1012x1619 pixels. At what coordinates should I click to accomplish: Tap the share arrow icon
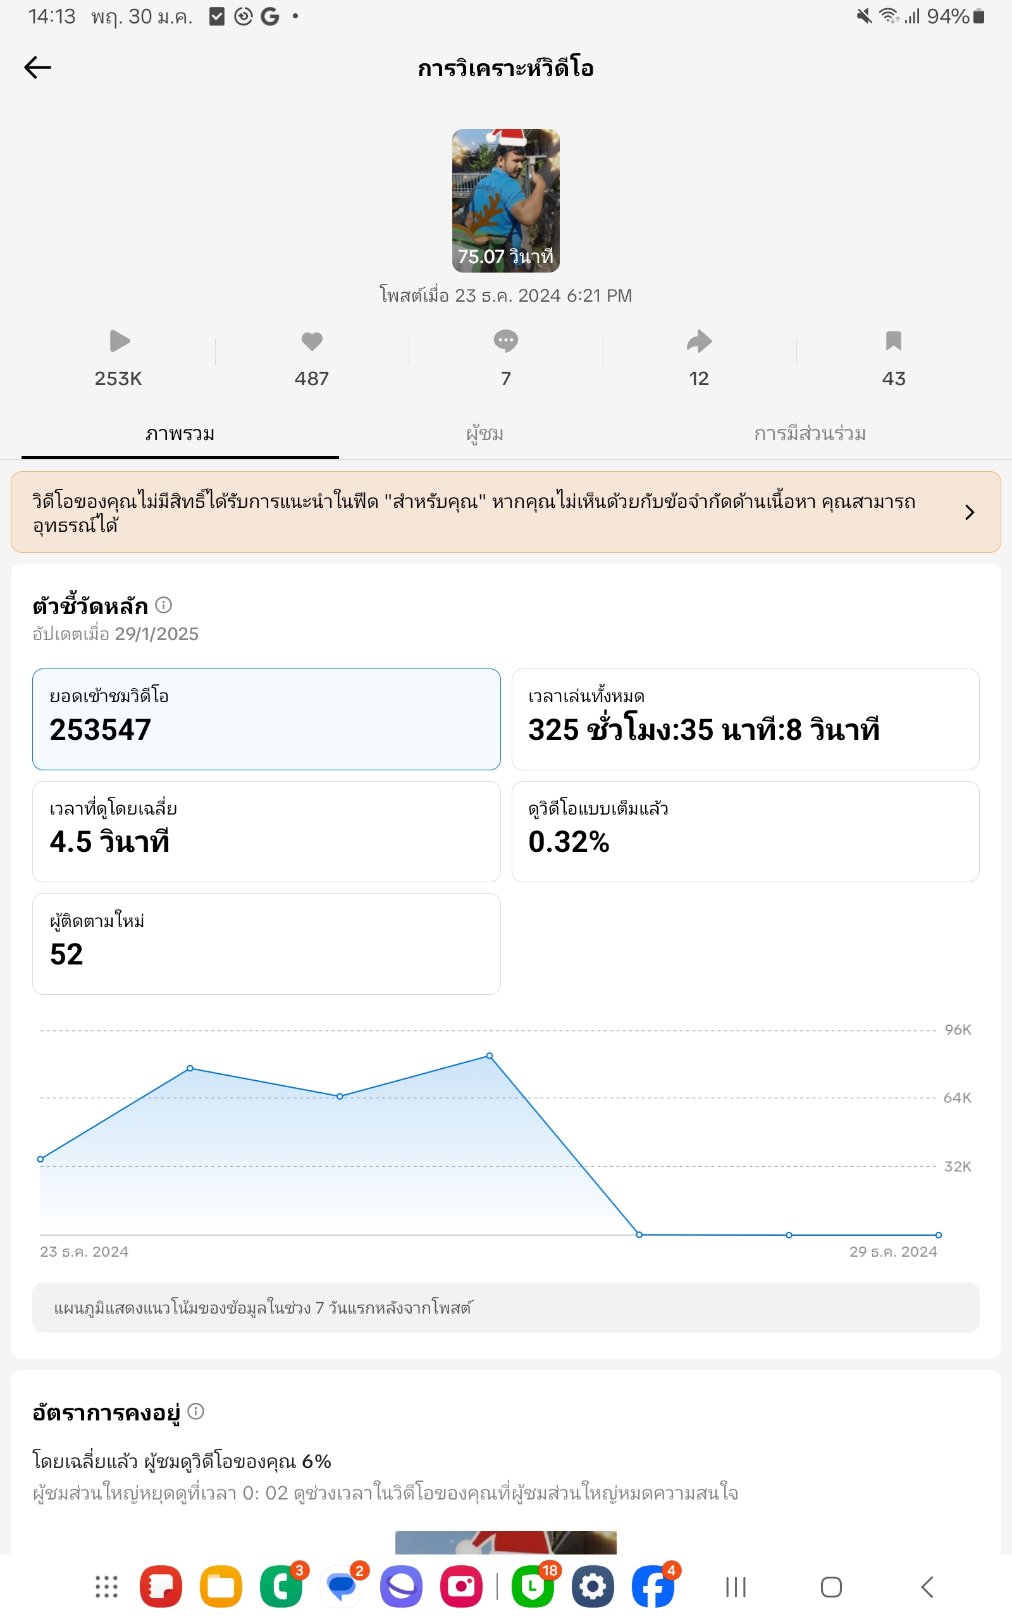(699, 341)
